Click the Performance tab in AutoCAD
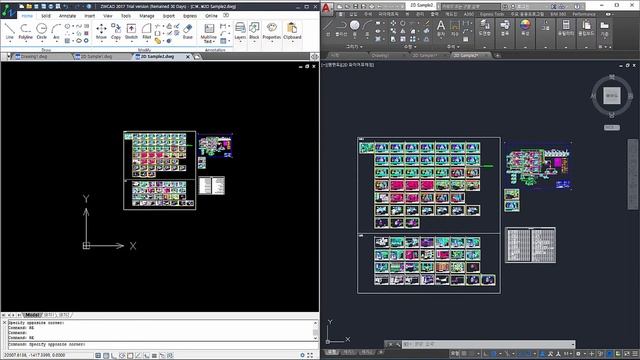 584,14
